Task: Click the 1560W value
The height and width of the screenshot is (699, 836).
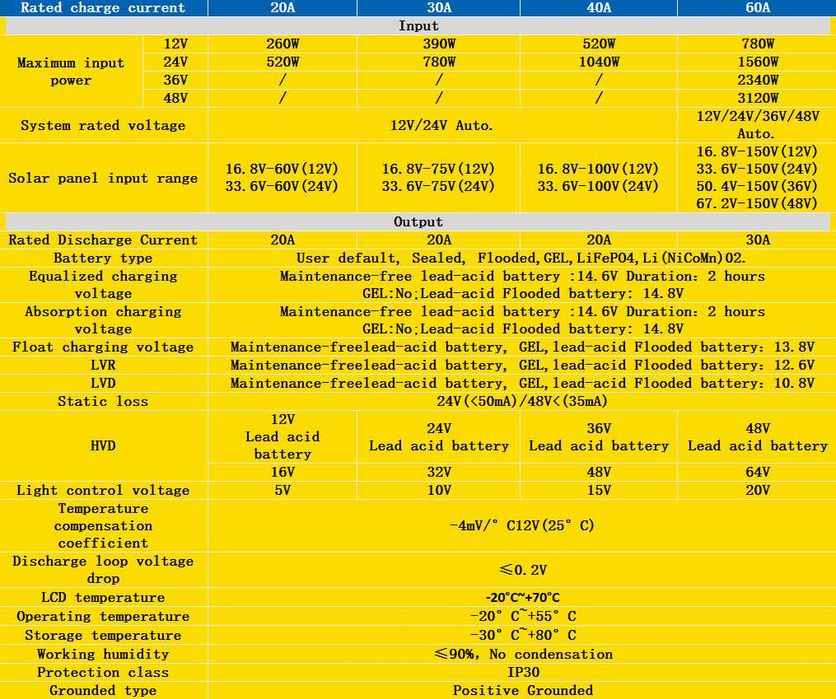Action: pyautogui.click(x=758, y=62)
